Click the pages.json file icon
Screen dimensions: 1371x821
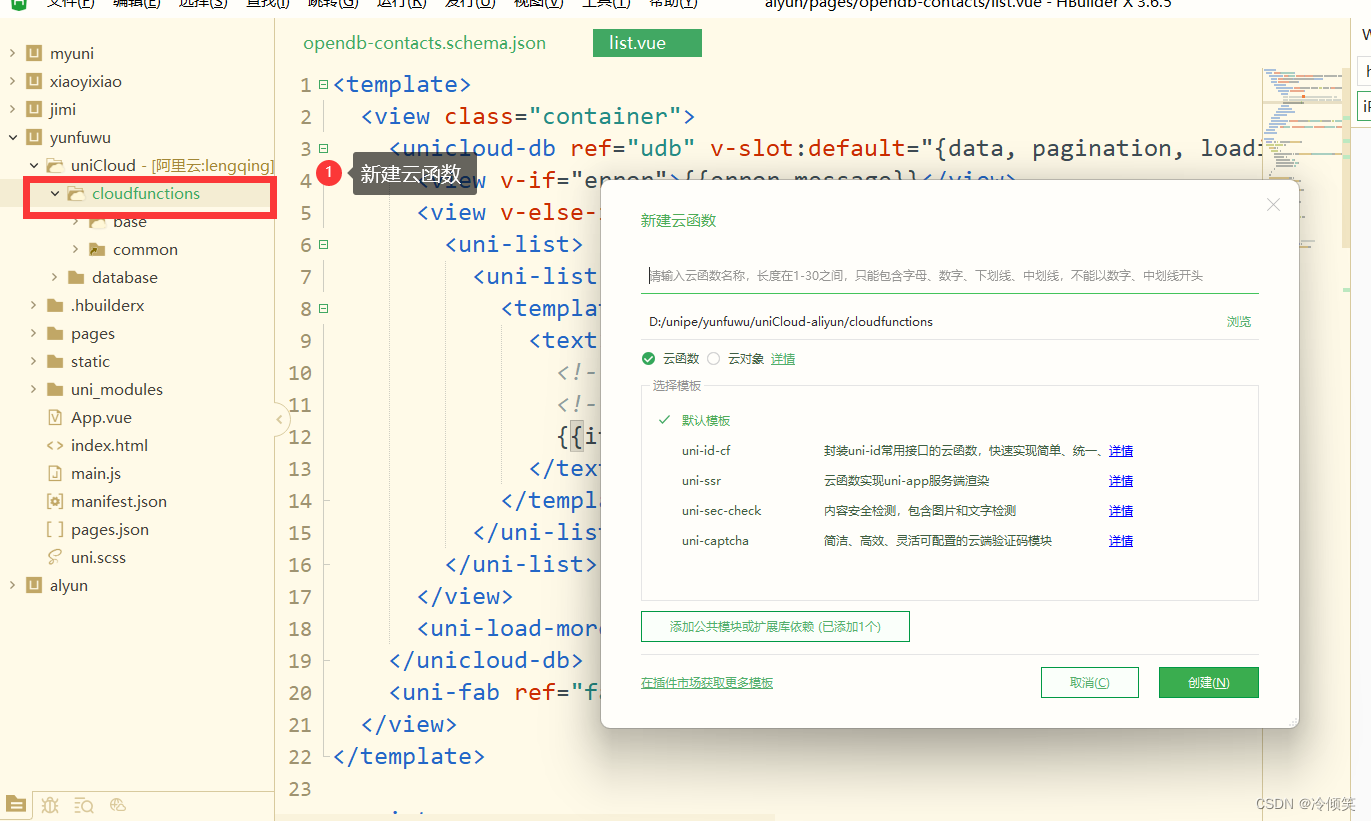(x=55, y=529)
